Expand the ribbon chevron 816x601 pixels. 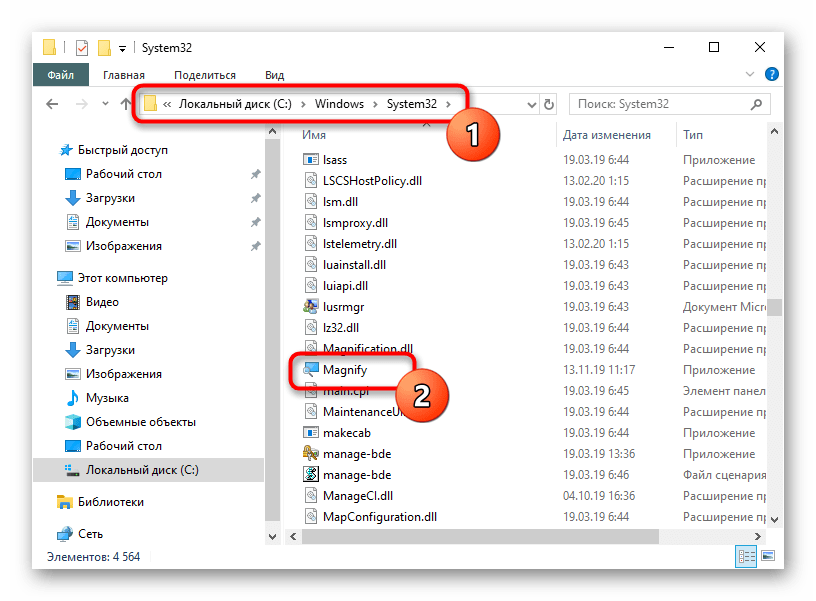750,74
